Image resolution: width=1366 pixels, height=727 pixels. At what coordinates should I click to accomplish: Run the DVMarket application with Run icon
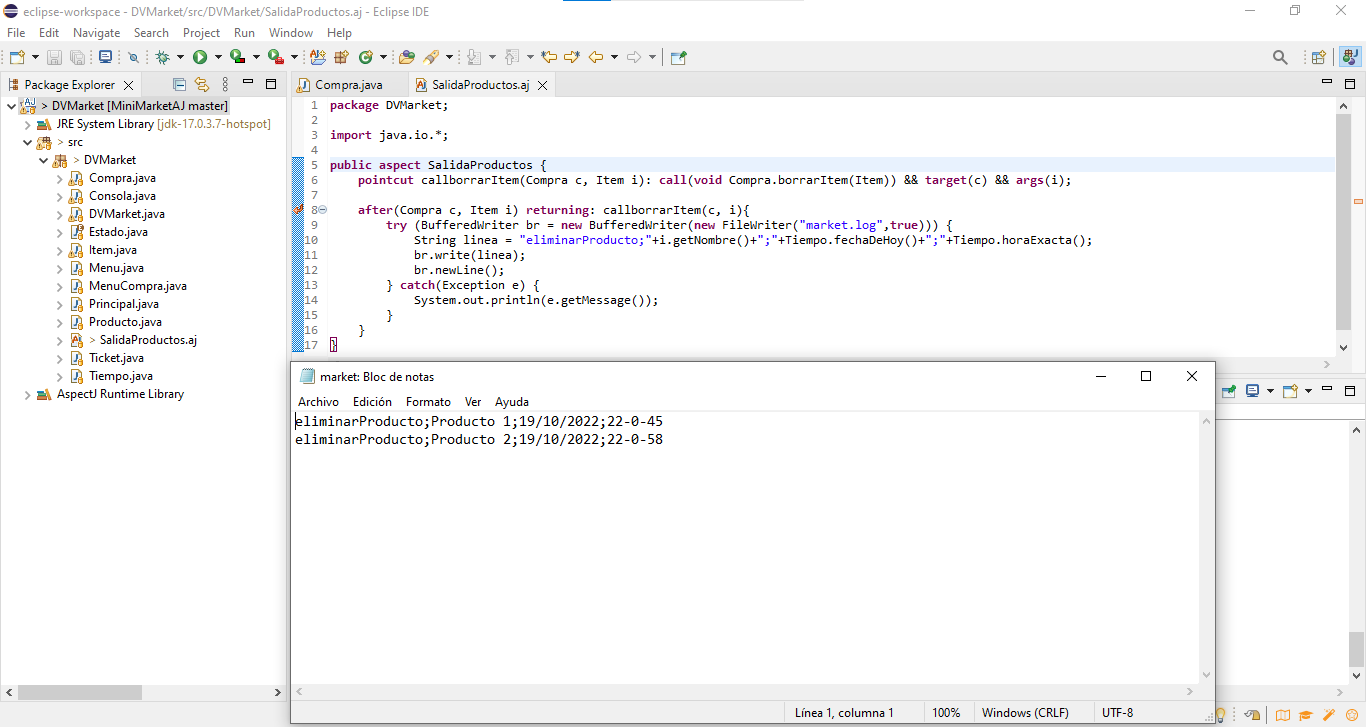[201, 57]
